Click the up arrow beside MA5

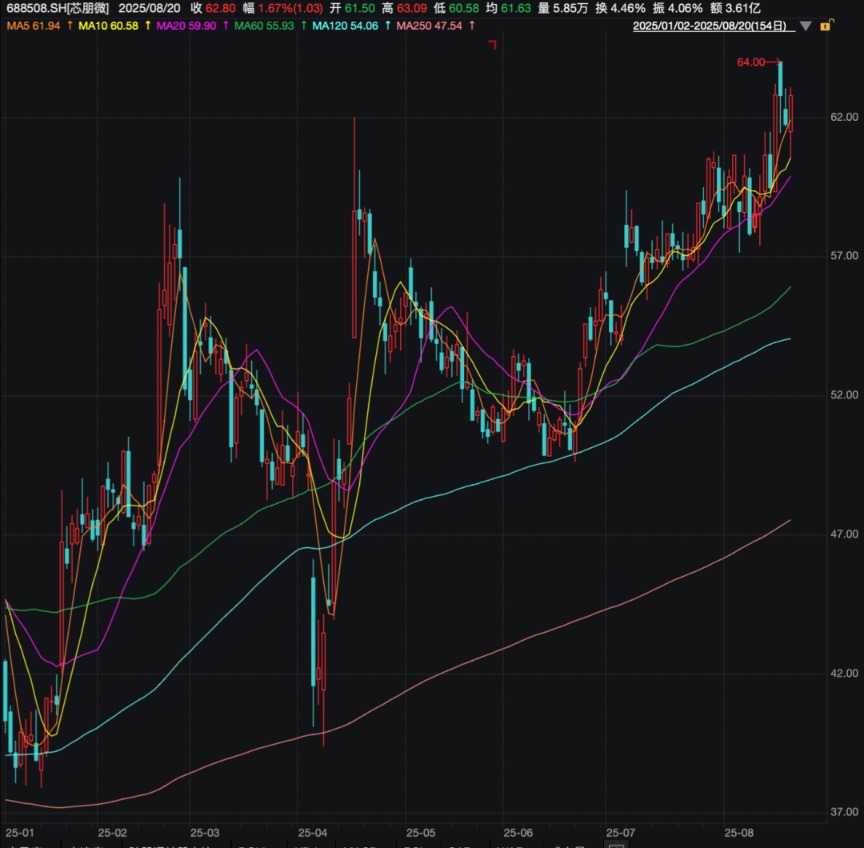69,25
